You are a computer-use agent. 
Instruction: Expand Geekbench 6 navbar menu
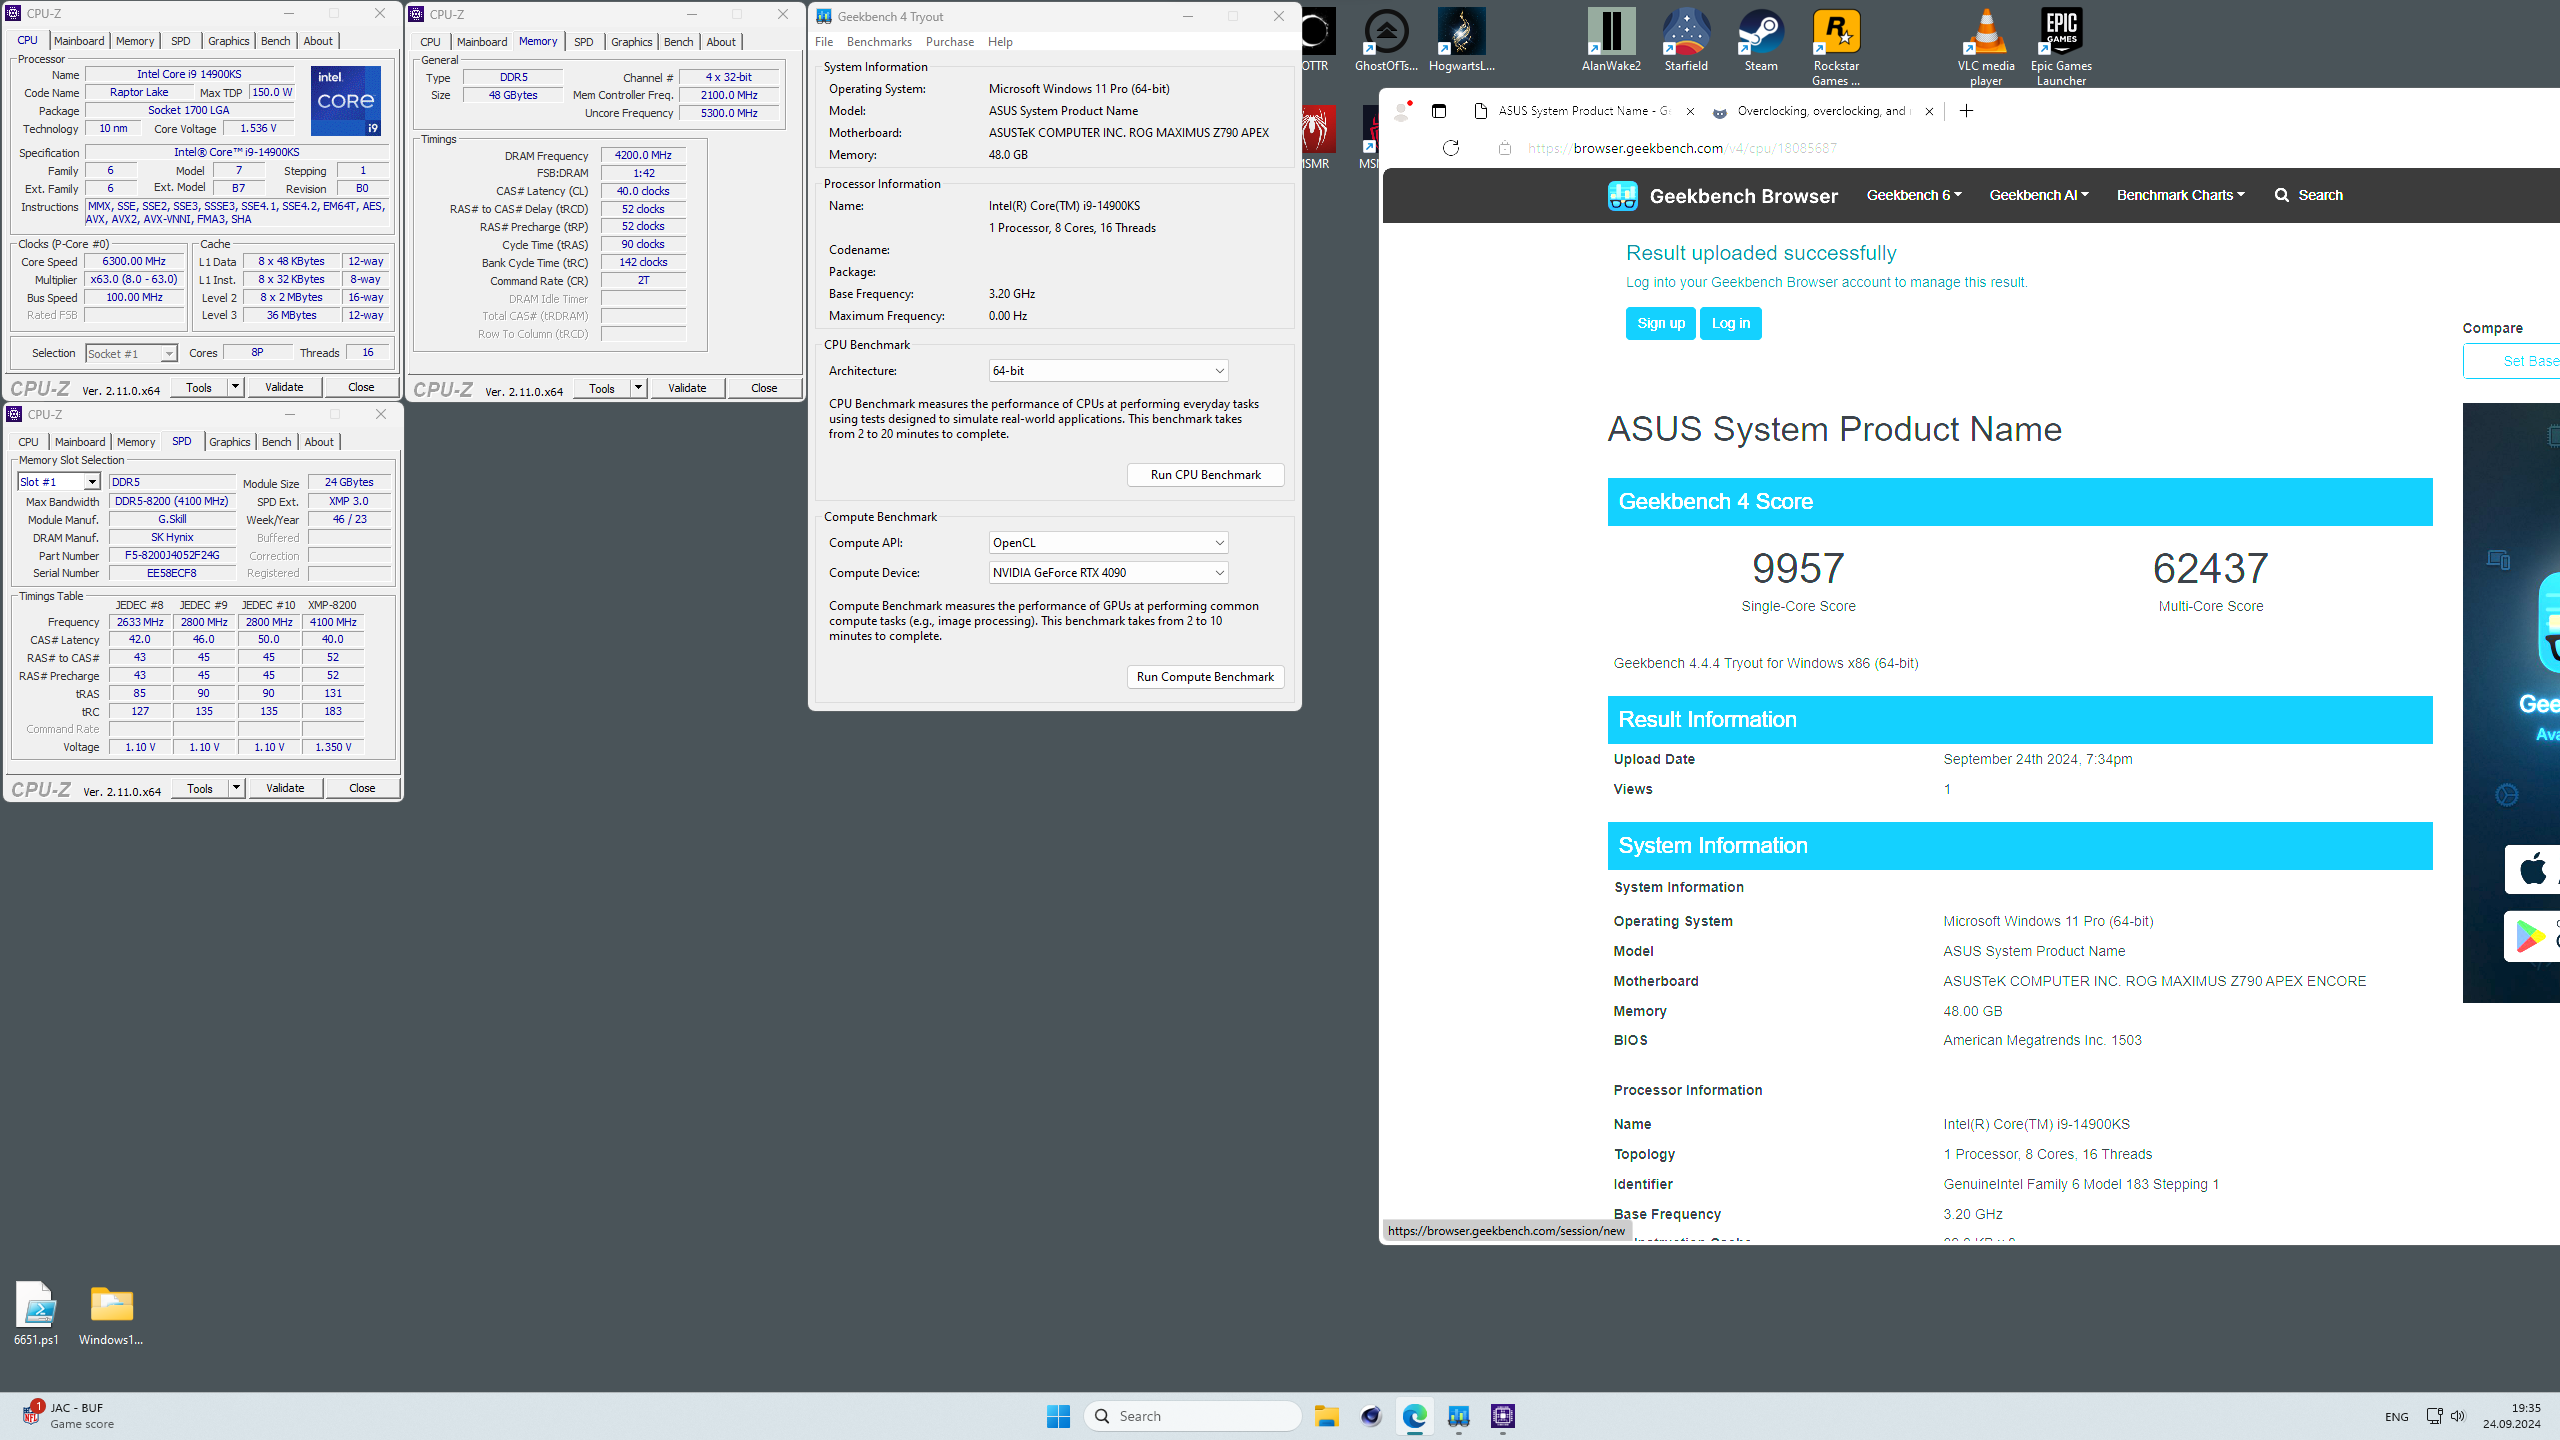(1914, 195)
